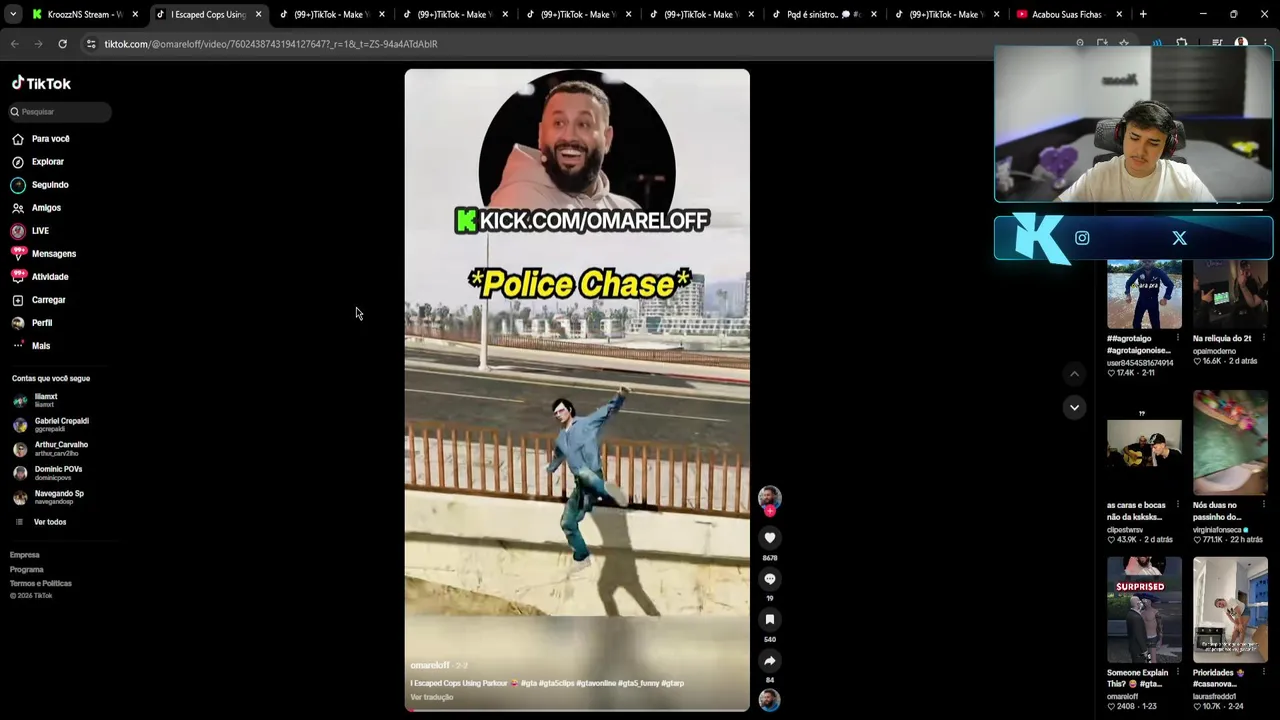This screenshot has height=720, width=1280.
Task: Like the video with heart icon
Action: pos(769,538)
